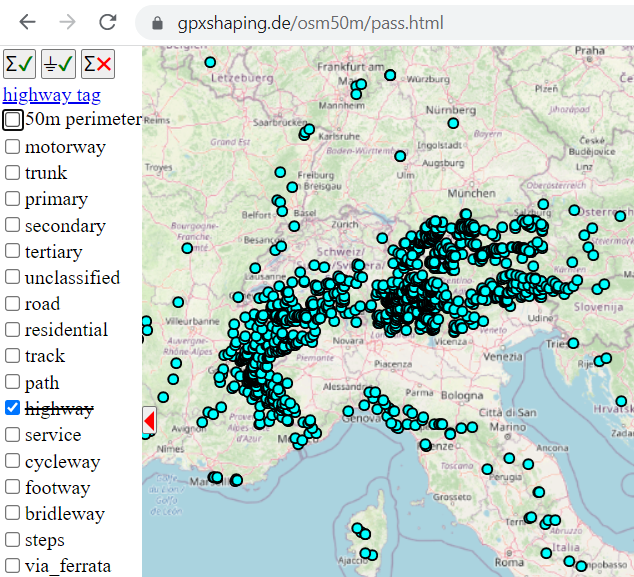634x577 pixels.
Task: Enable the tertiary checkbox
Action: [x=13, y=251]
